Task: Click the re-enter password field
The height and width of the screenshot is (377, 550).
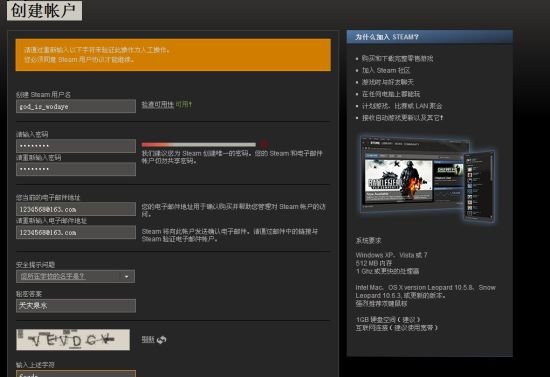Action: tap(76, 169)
